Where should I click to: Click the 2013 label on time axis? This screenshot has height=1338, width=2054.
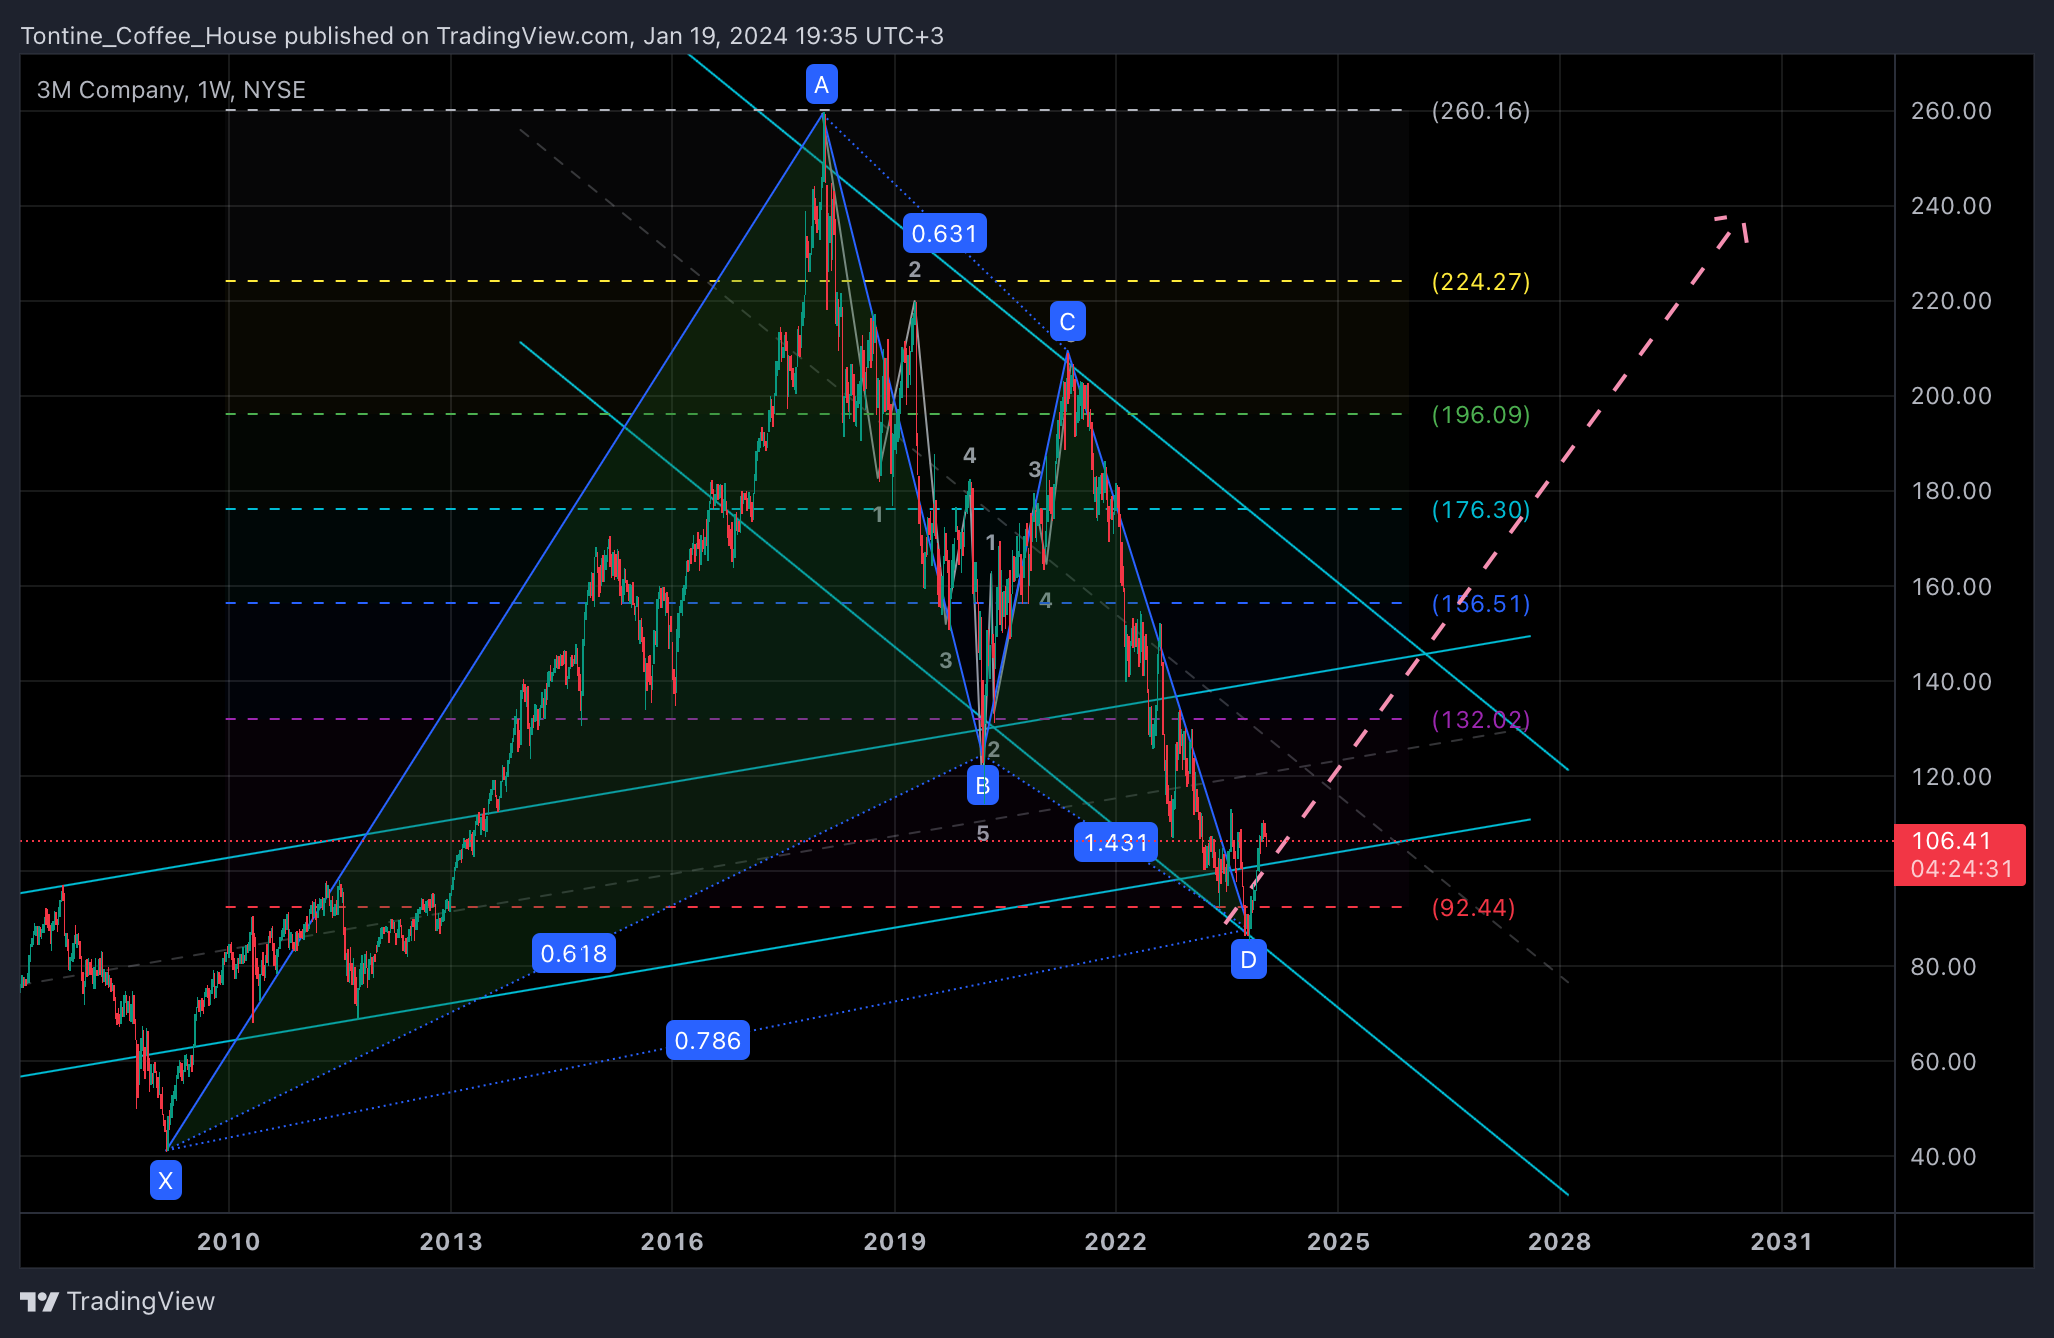tap(451, 1241)
